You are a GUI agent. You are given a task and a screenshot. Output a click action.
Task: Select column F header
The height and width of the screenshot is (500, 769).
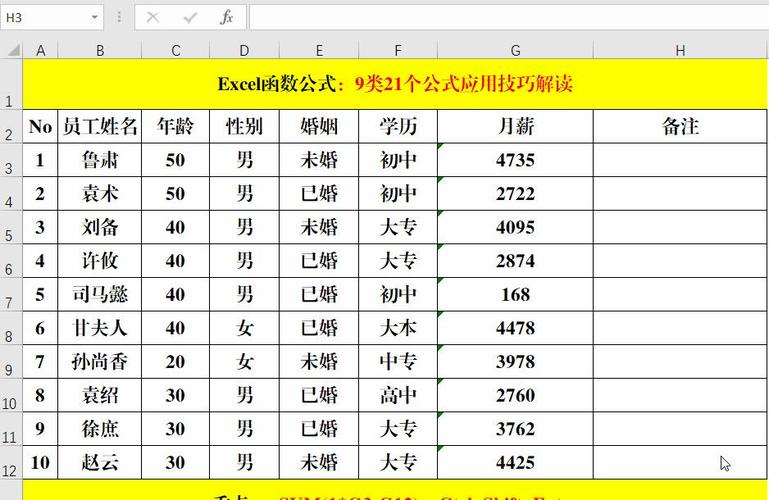tap(398, 50)
